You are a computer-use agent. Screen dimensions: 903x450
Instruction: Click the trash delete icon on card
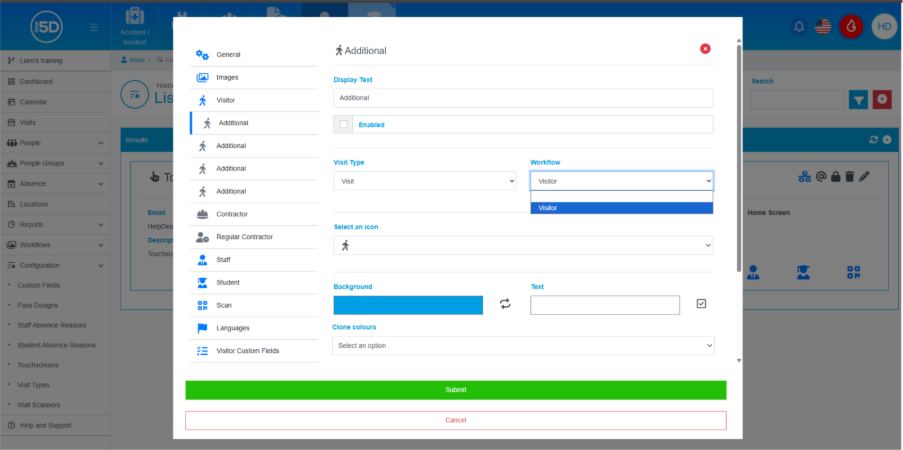click(x=849, y=177)
